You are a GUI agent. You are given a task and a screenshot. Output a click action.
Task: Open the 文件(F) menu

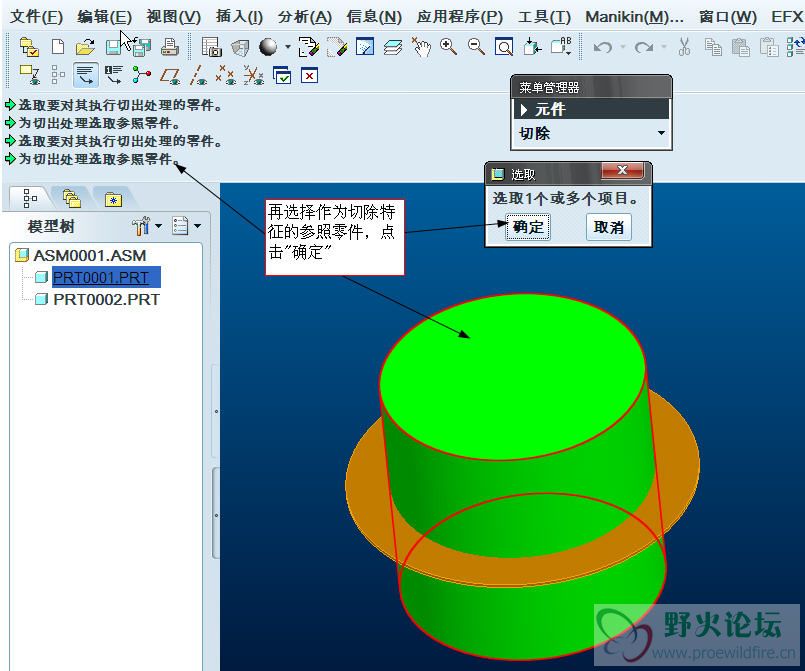36,17
